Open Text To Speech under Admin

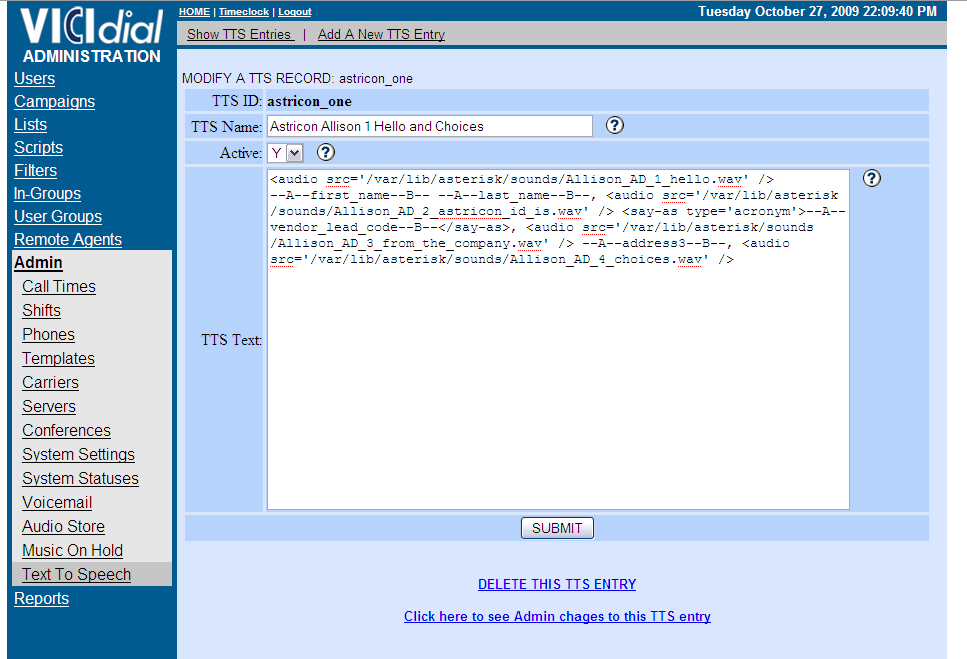click(76, 575)
